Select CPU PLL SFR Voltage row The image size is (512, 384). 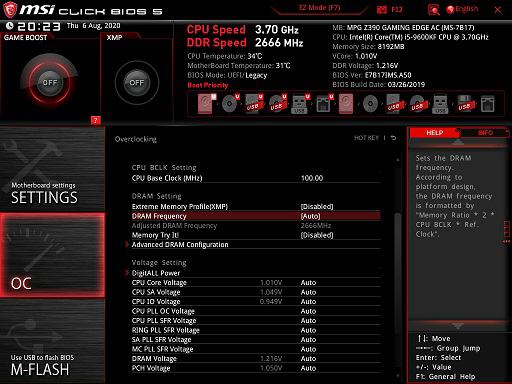point(256,320)
